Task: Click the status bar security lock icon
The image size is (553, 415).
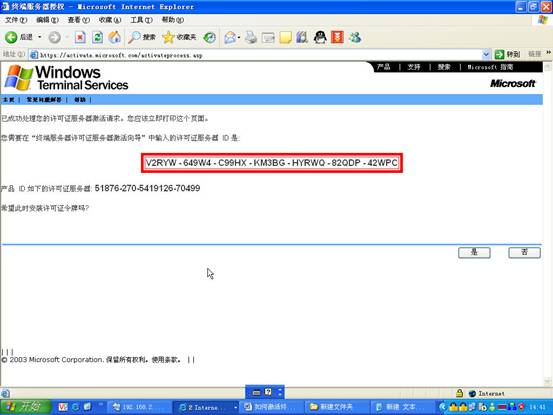Action: click(459, 393)
